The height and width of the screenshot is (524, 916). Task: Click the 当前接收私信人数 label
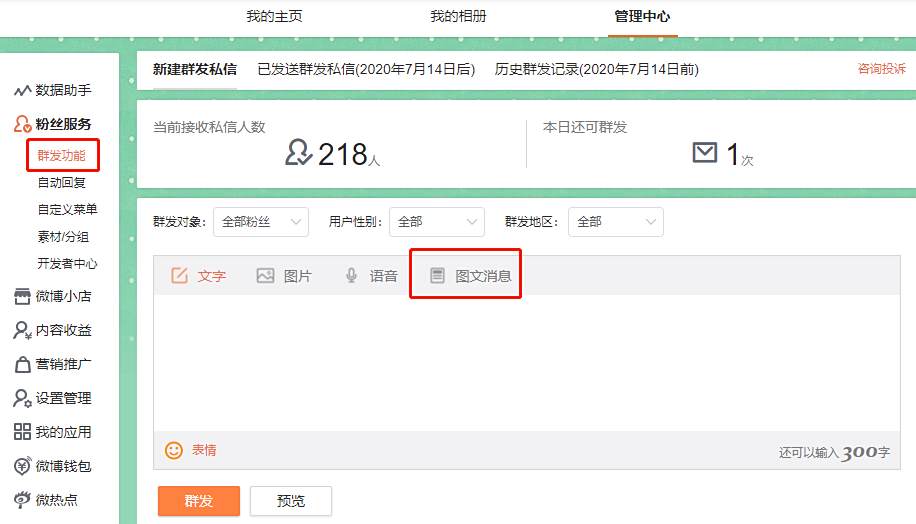tap(209, 127)
